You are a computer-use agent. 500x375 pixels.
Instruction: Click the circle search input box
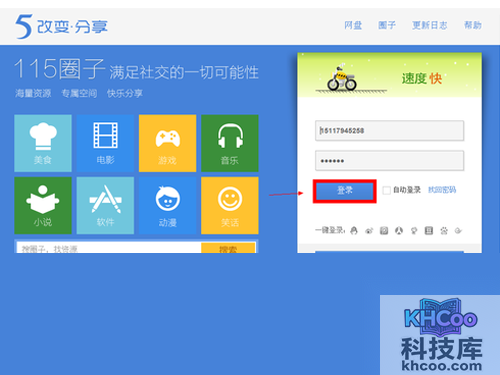109,248
